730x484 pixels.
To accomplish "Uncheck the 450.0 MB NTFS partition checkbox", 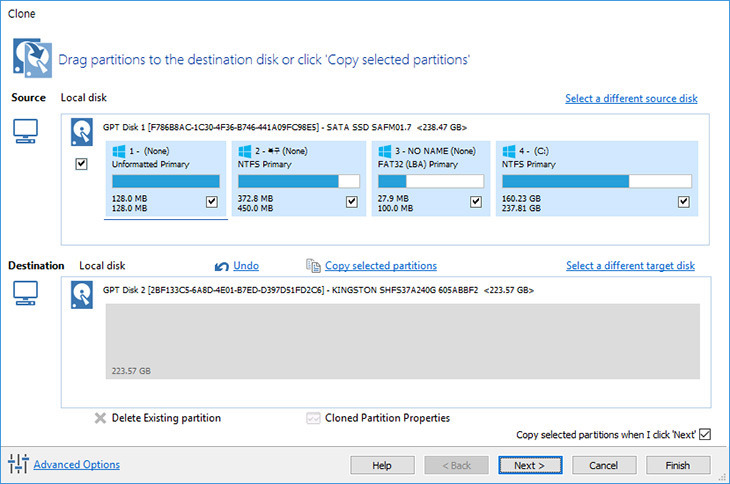I will tap(352, 202).
